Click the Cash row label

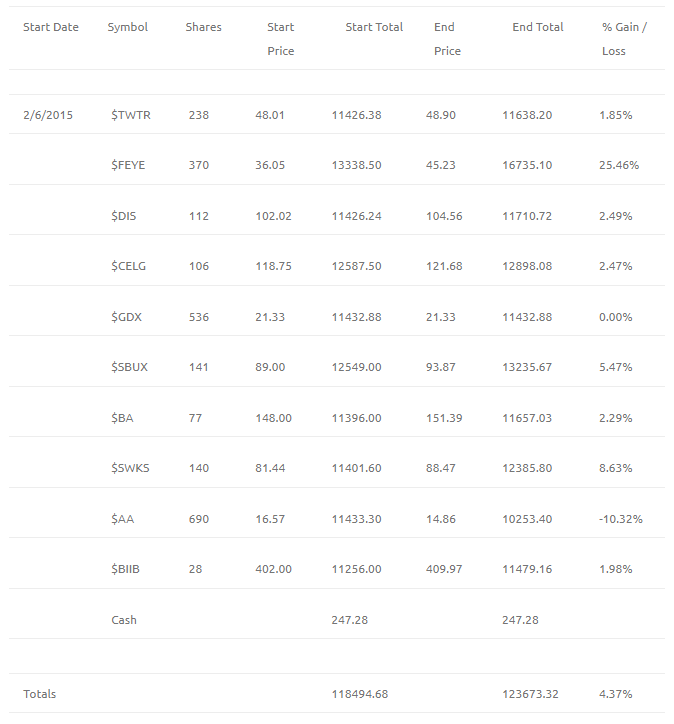click(x=124, y=620)
